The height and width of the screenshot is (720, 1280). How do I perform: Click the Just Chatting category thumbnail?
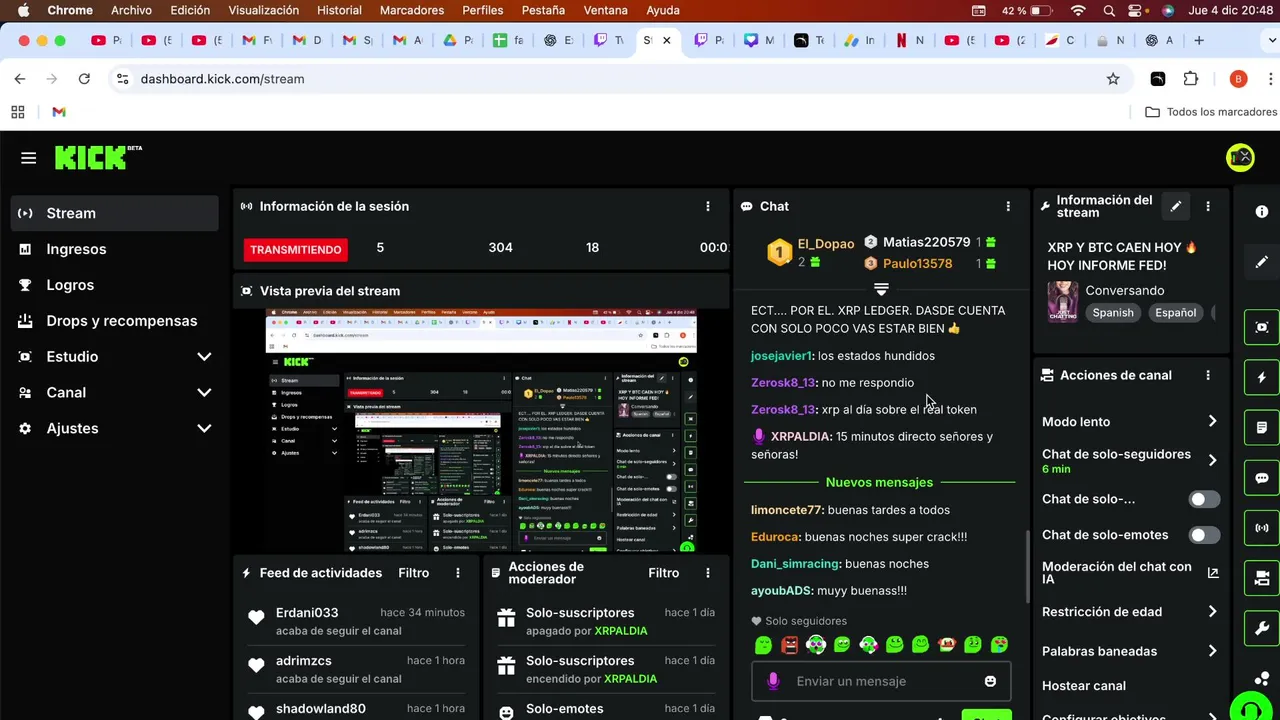click(x=1062, y=302)
